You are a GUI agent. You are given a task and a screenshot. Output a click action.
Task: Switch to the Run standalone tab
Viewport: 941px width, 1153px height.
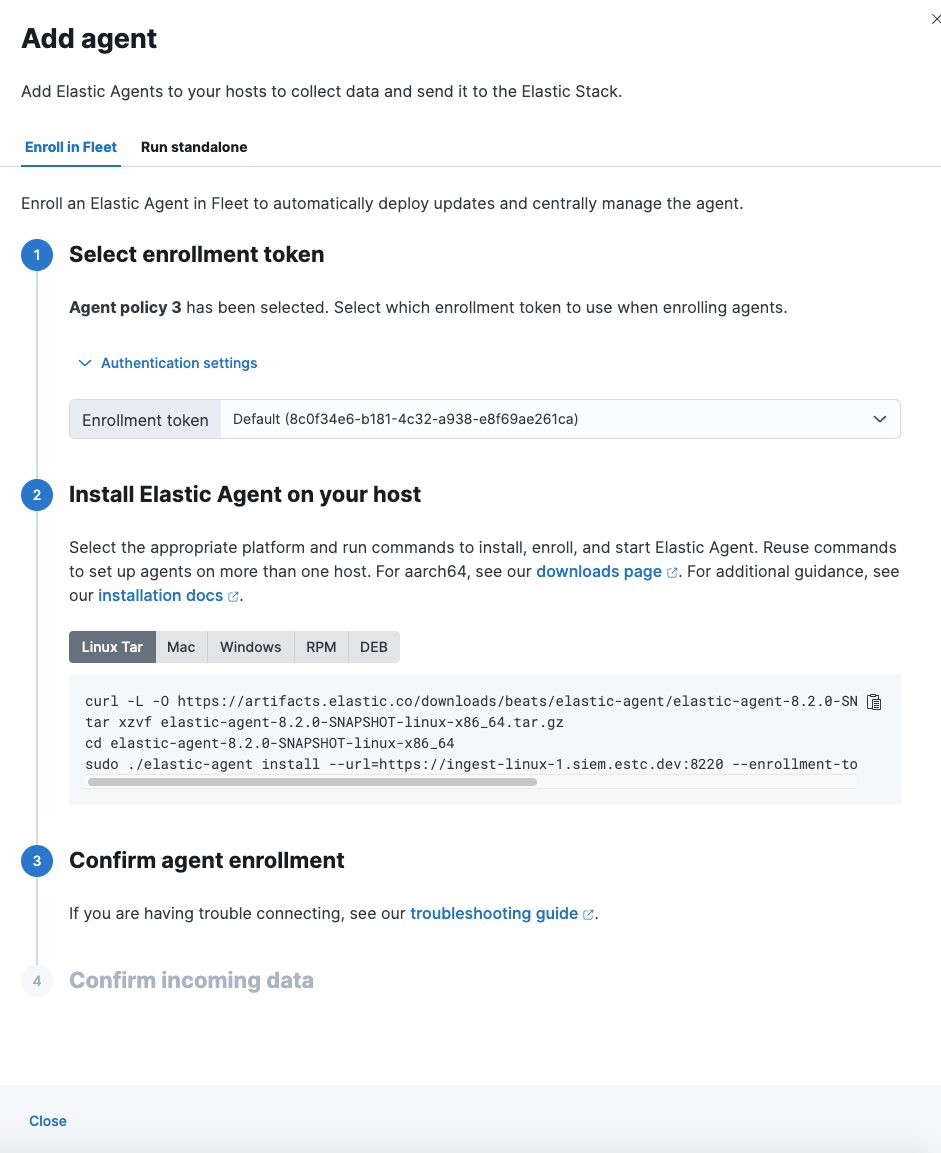194,147
